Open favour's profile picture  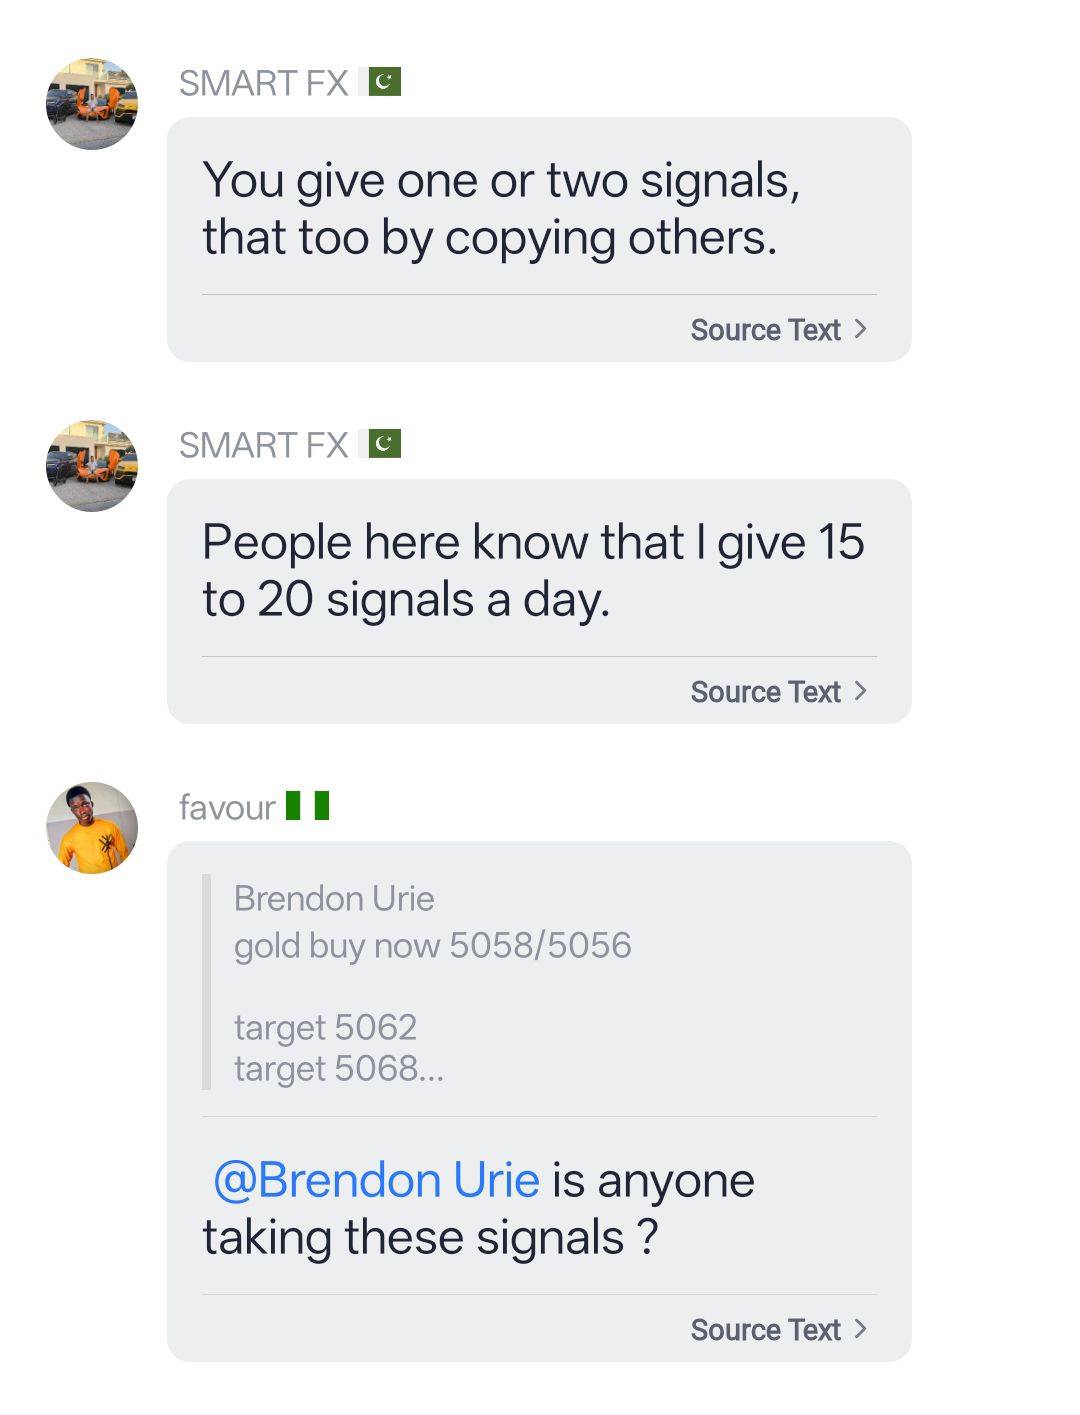tap(92, 828)
